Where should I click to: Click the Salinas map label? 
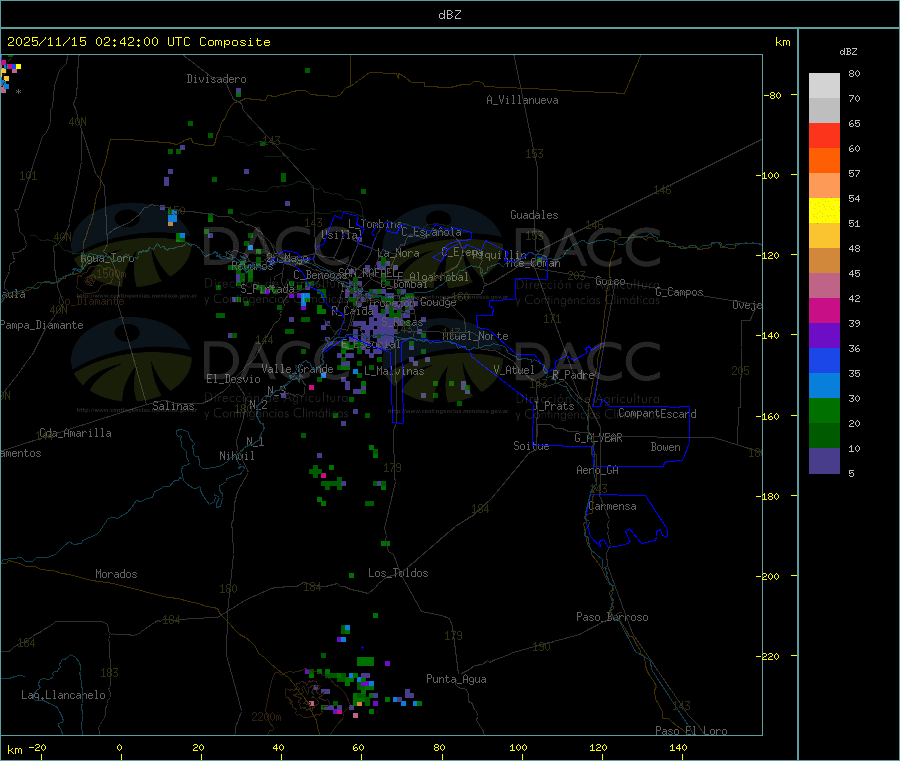(173, 406)
